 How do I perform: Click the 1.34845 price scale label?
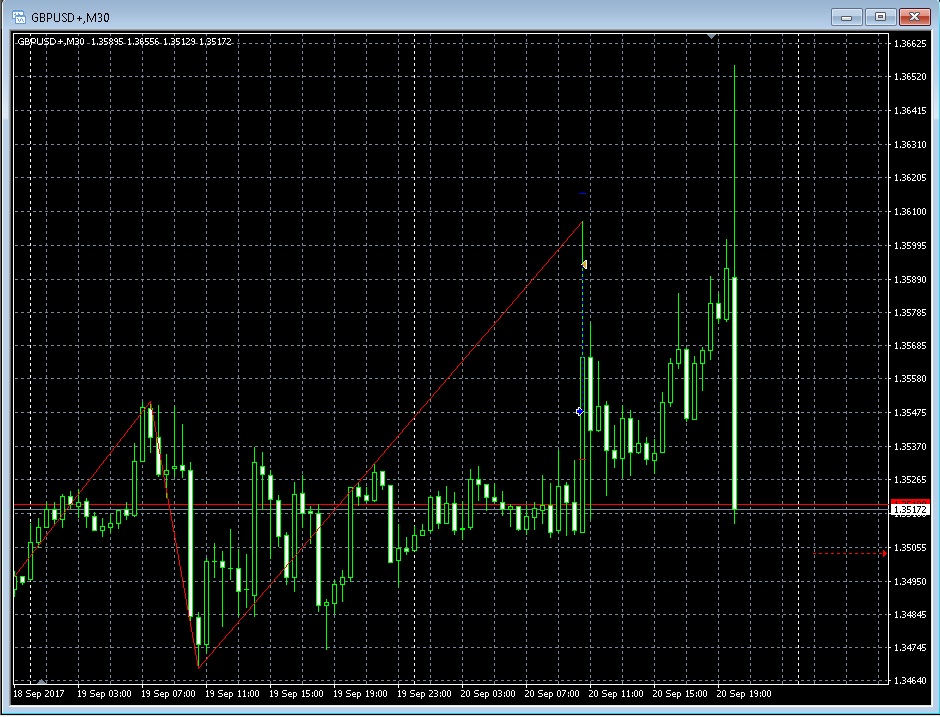coord(909,614)
